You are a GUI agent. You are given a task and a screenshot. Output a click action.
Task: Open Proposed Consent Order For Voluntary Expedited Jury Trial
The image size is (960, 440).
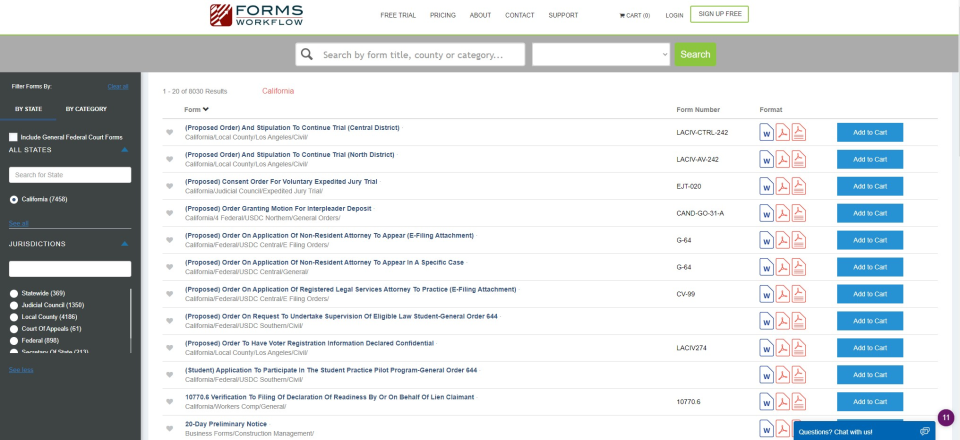[281, 182]
